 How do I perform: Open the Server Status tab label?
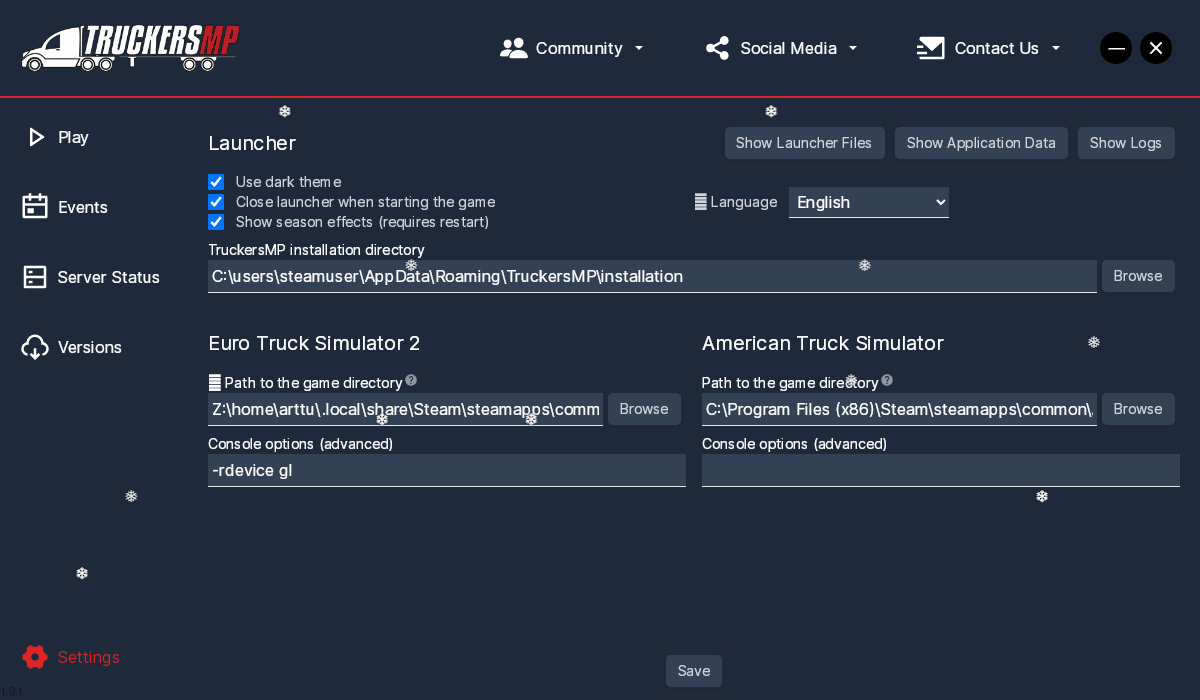[x=109, y=277]
